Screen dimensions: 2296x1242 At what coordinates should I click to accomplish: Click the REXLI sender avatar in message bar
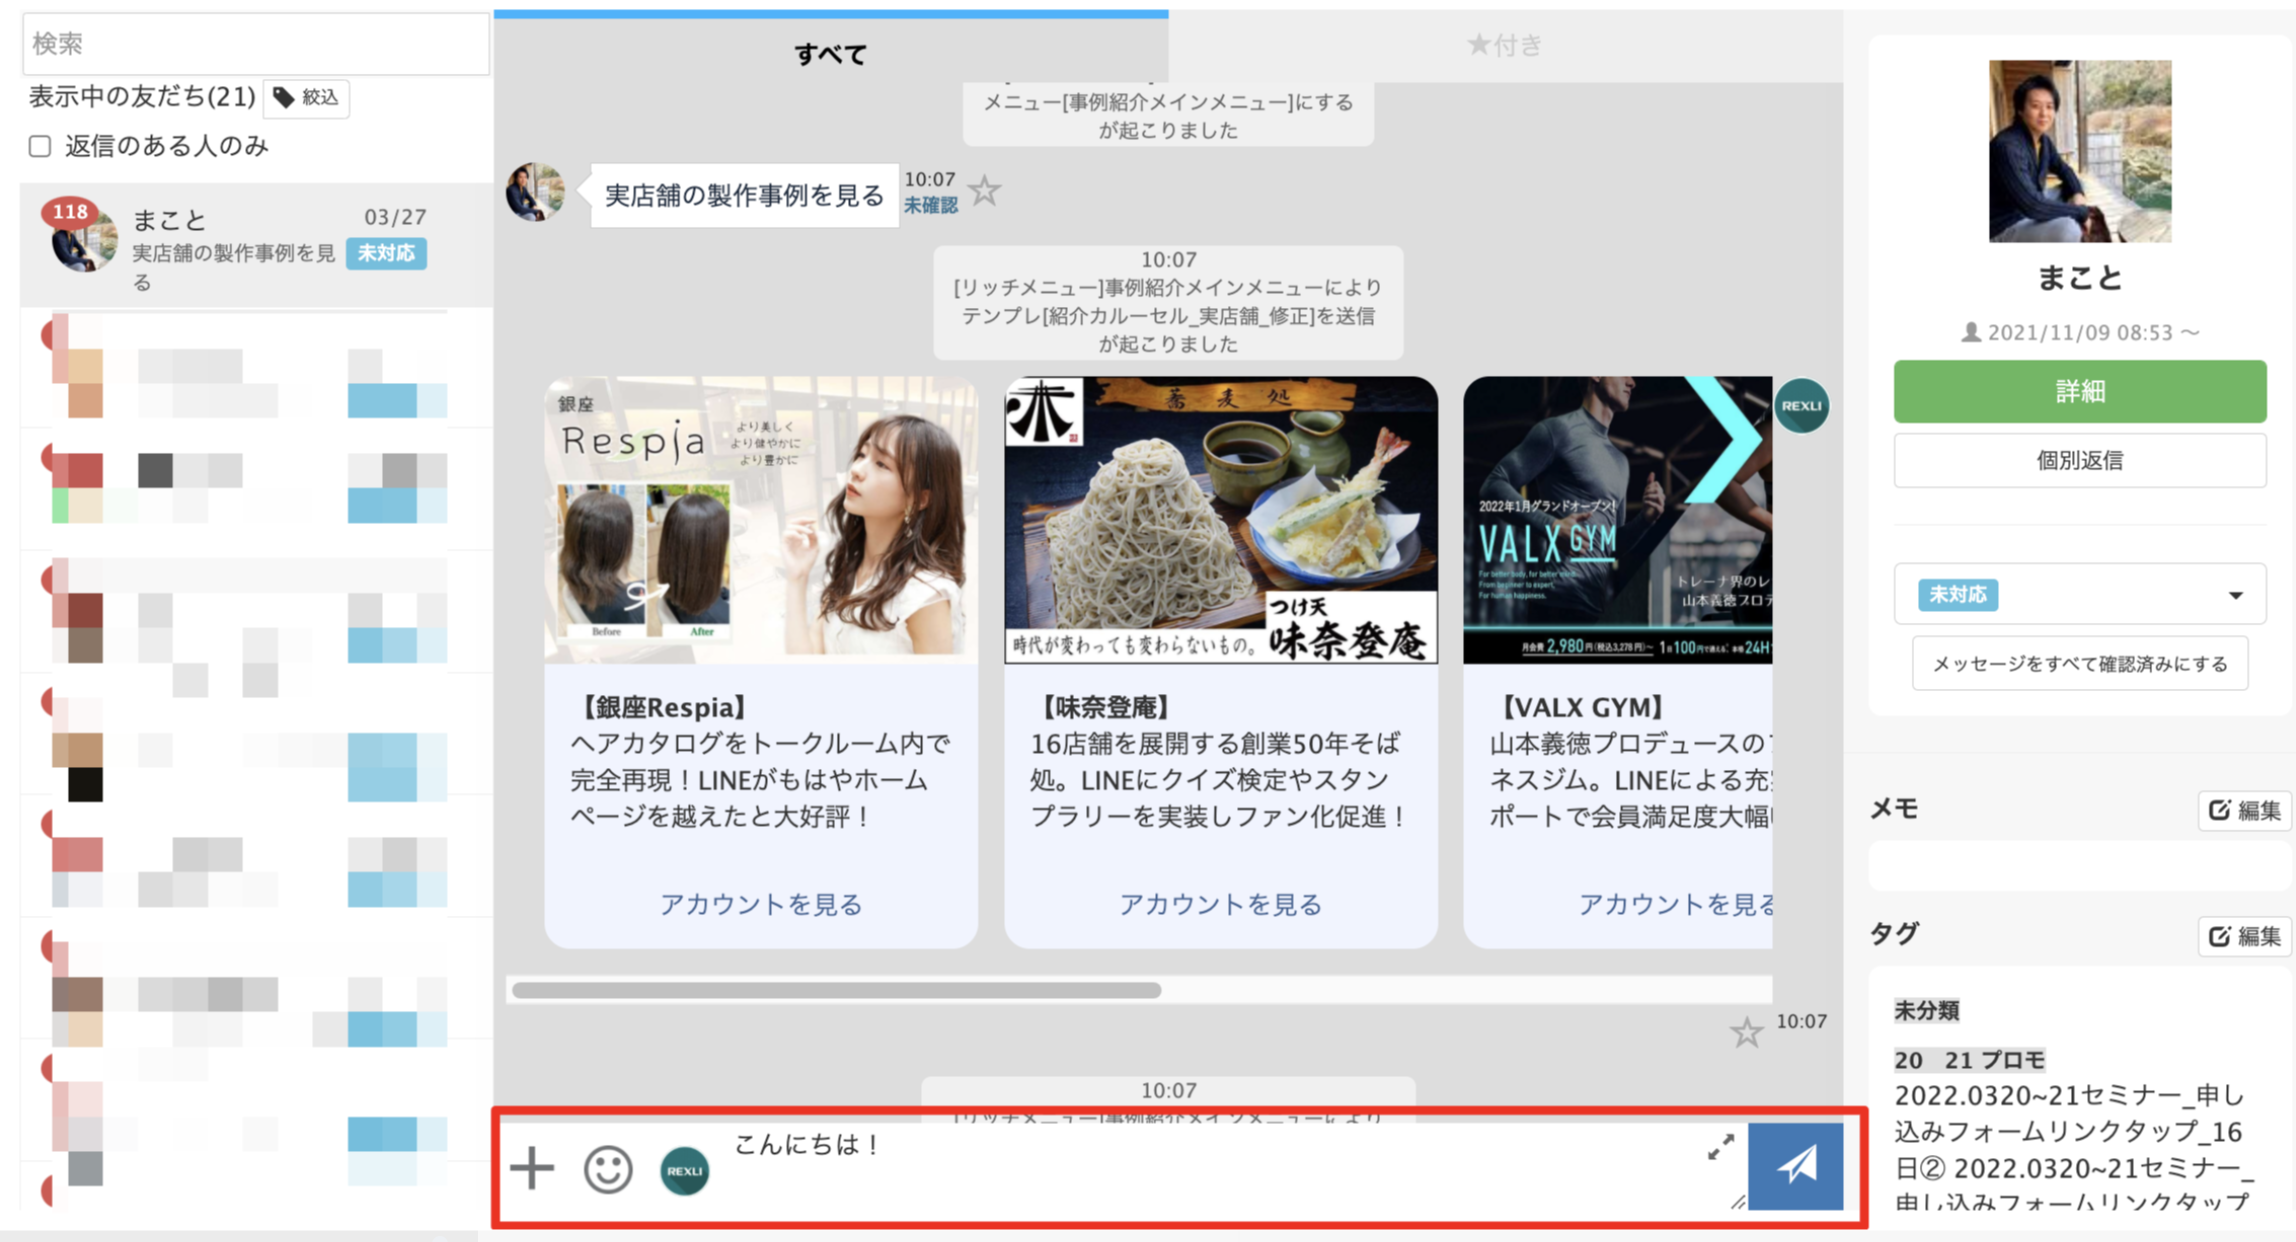click(685, 1170)
